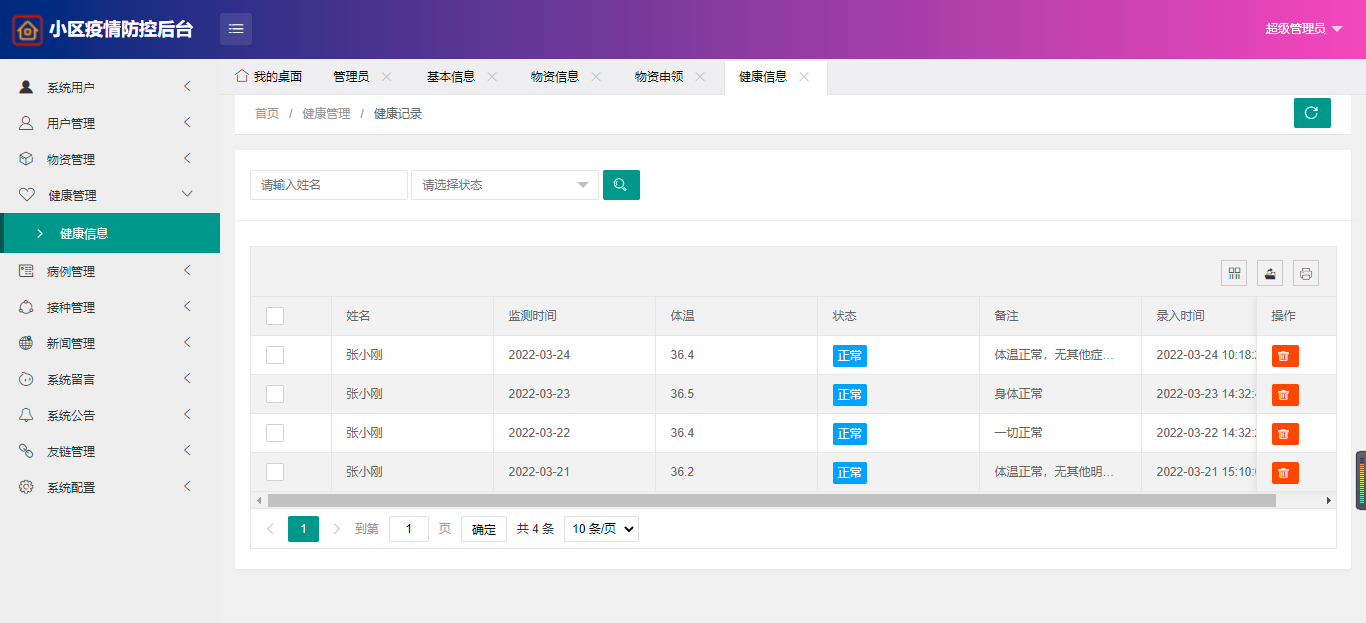Close the 物资申领 tab
The width and height of the screenshot is (1366, 623).
pos(700,77)
